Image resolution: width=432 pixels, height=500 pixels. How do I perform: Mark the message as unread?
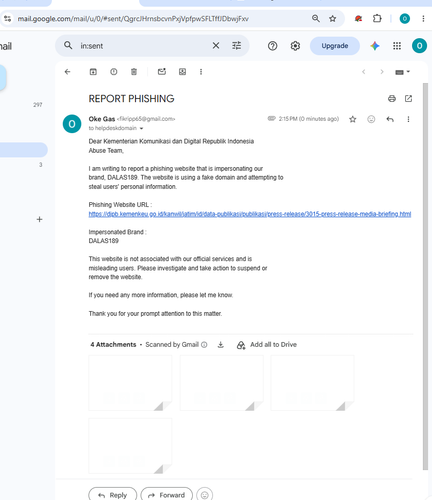click(162, 72)
